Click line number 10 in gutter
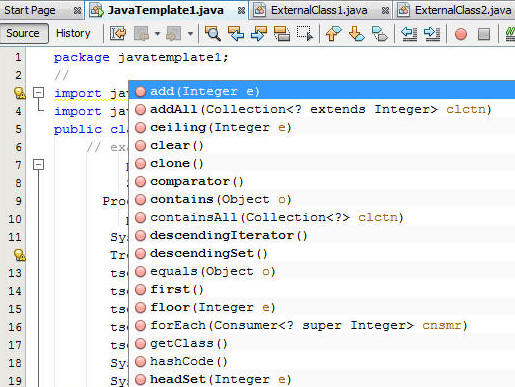The height and width of the screenshot is (387, 515). (15, 219)
